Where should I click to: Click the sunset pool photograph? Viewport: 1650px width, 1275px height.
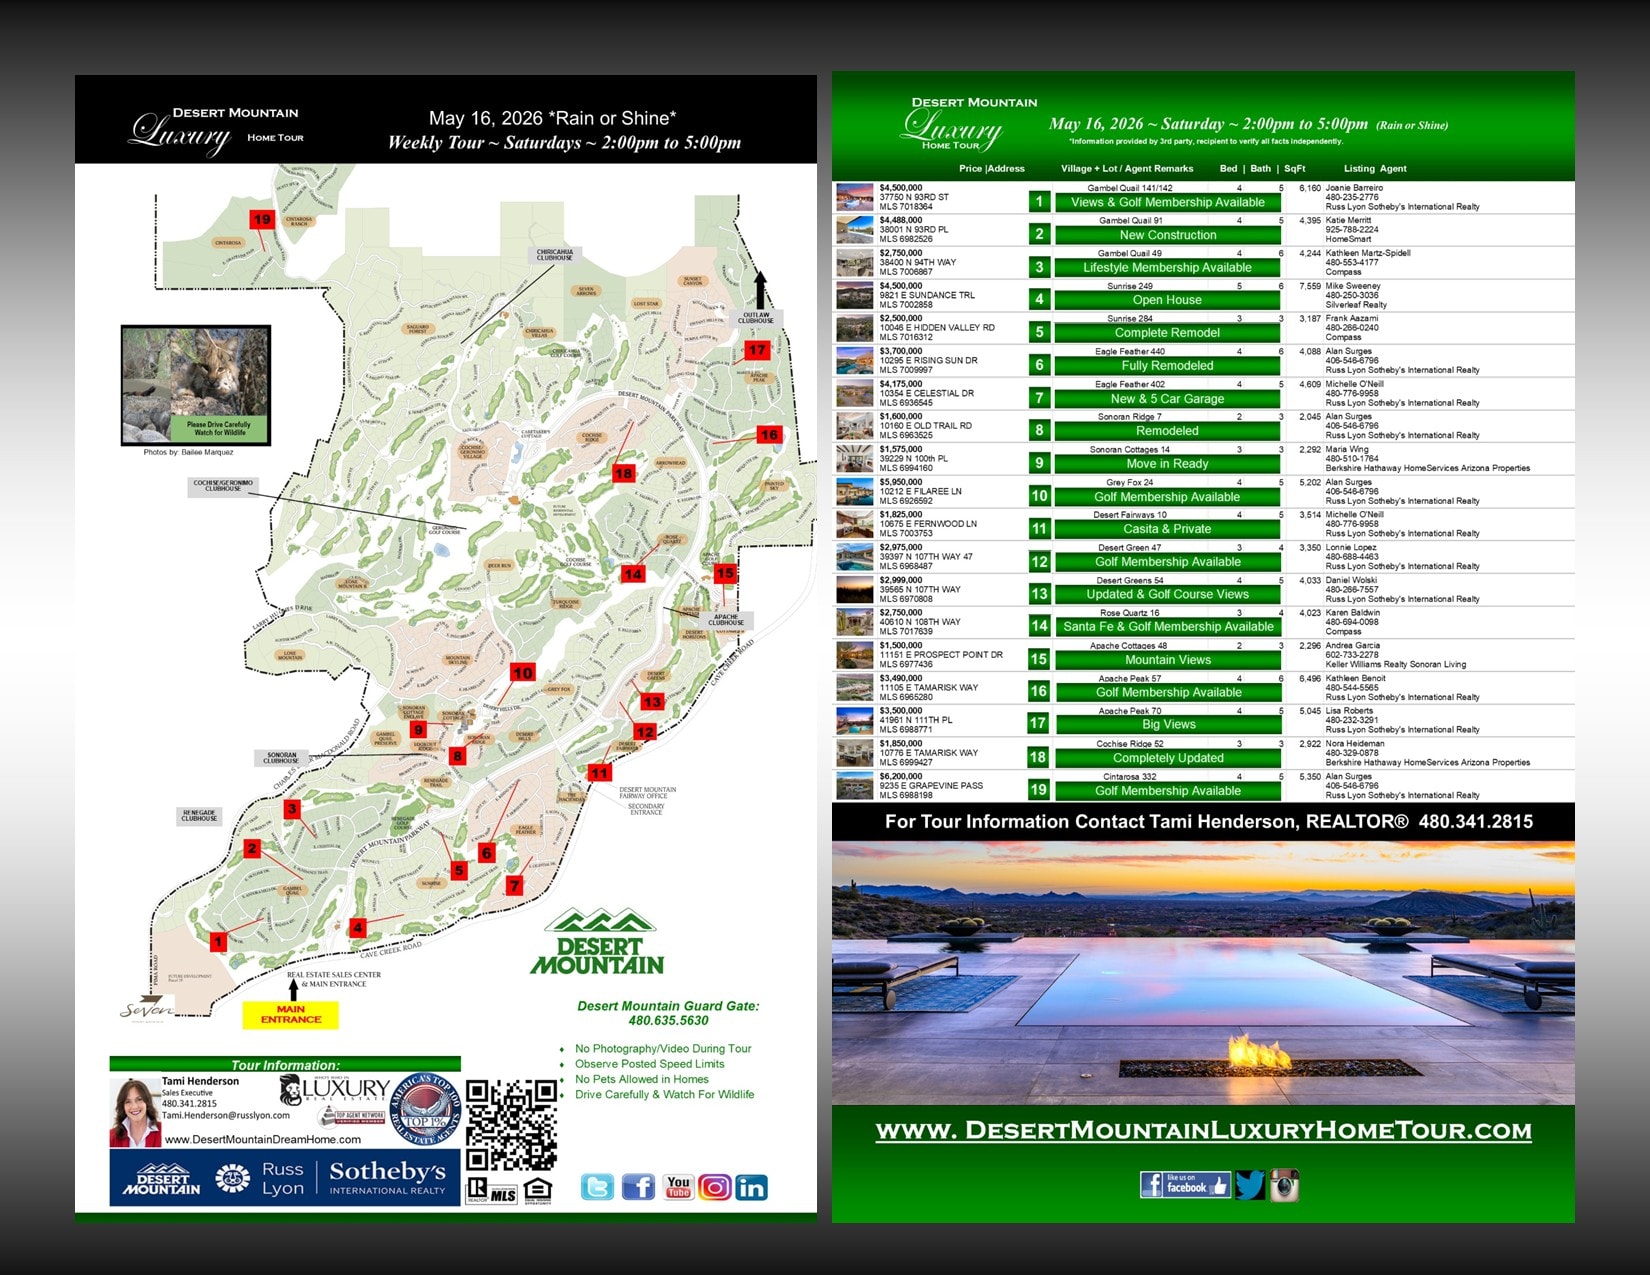pos(1203,973)
